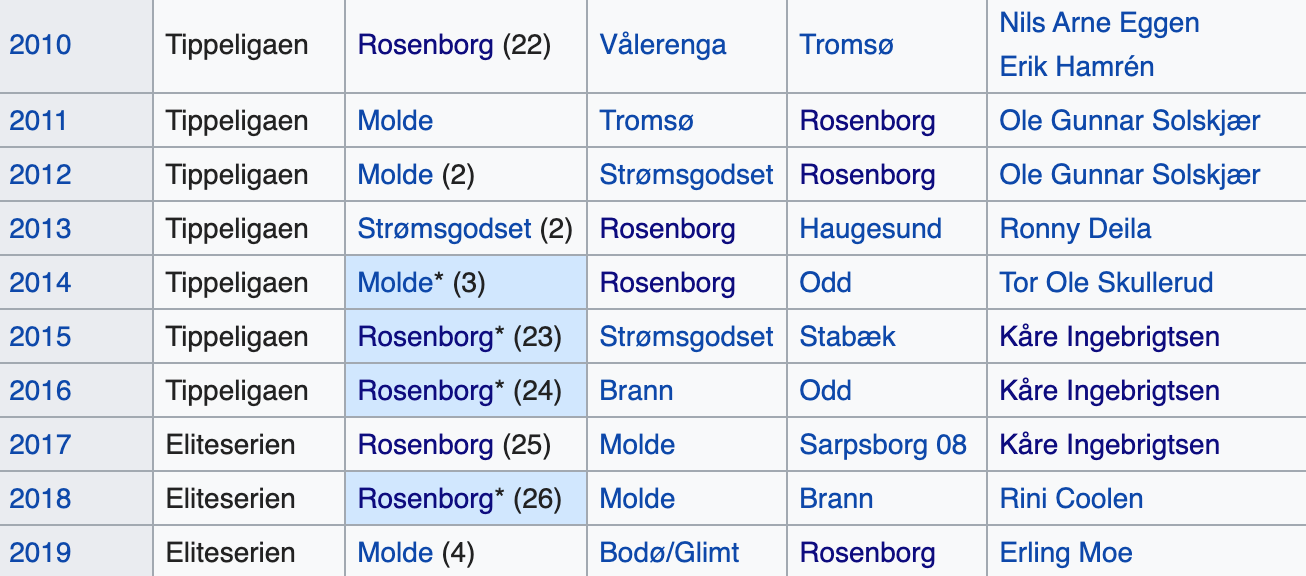Open Haugesund link
Screen dimensions: 1306x576
pyautogui.click(x=870, y=229)
